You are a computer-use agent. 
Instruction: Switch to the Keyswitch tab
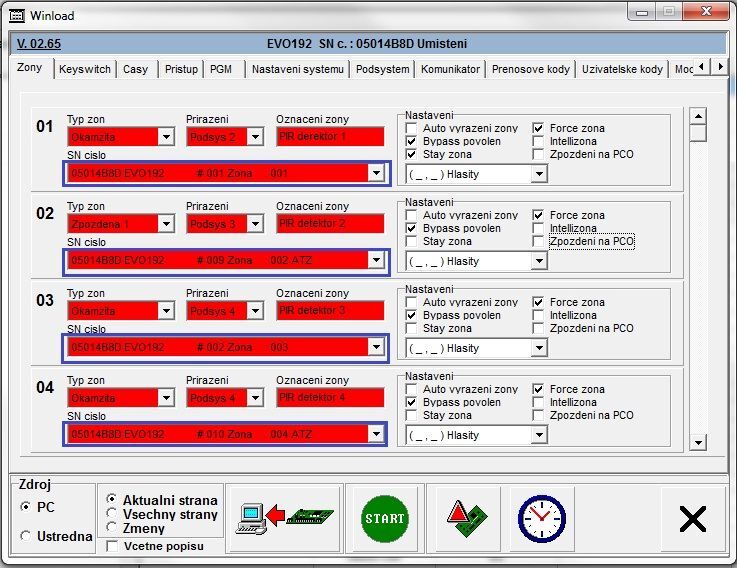[84, 70]
